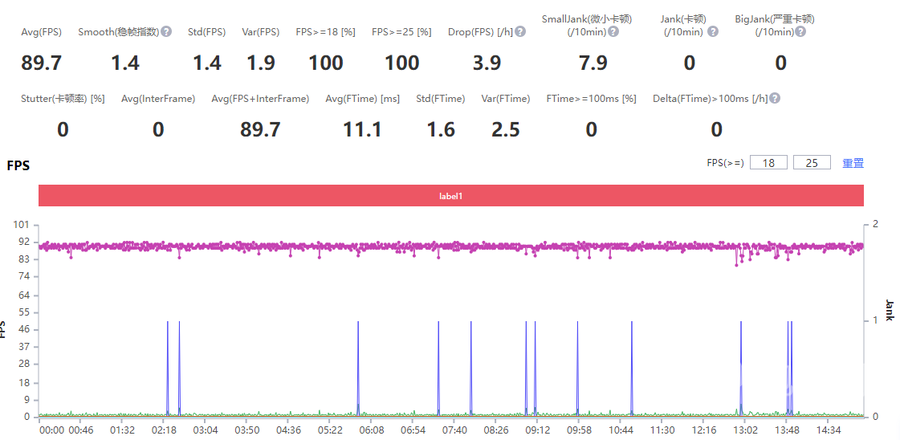Viewport: 900px width, 440px height.
Task: Open SmallJank (/10min) help tooltip icon
Action: coord(613,32)
